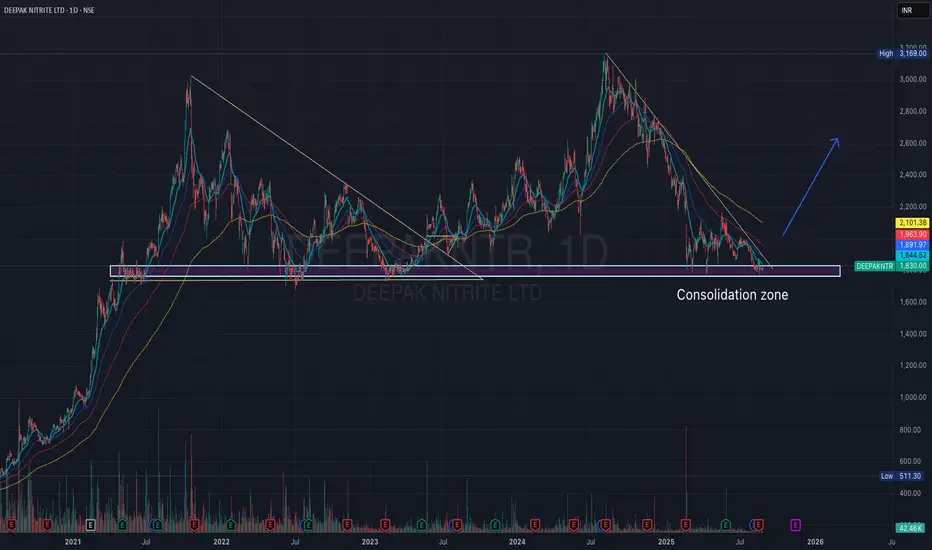Click the last green earnings marker before Jul 2025
This screenshot has height=550, width=932.
point(726,525)
